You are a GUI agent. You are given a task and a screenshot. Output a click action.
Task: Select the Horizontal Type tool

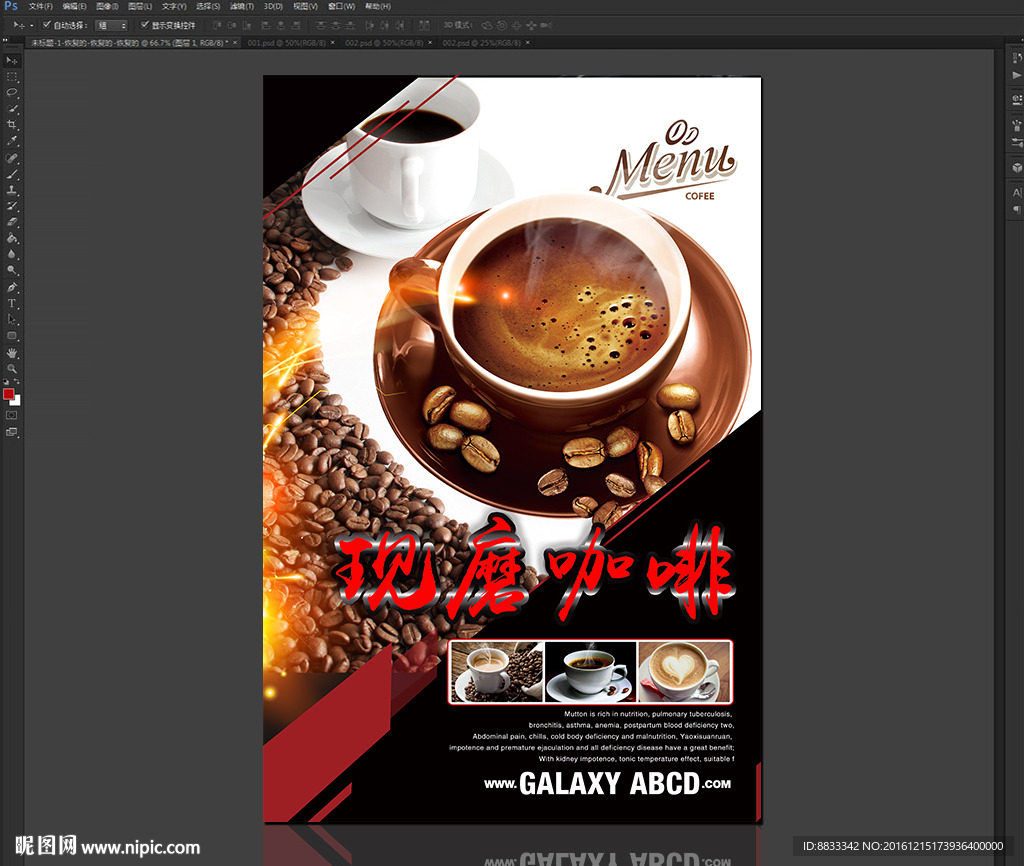pos(12,303)
